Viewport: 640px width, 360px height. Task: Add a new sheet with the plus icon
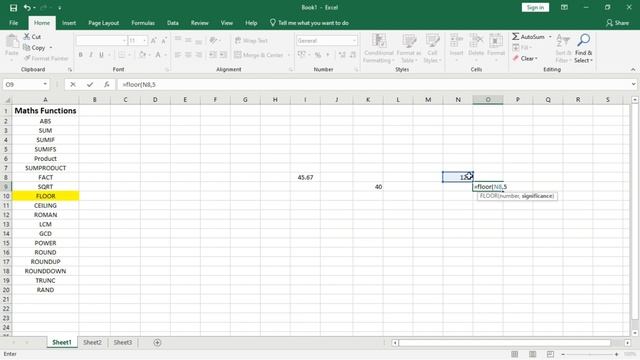[157, 342]
